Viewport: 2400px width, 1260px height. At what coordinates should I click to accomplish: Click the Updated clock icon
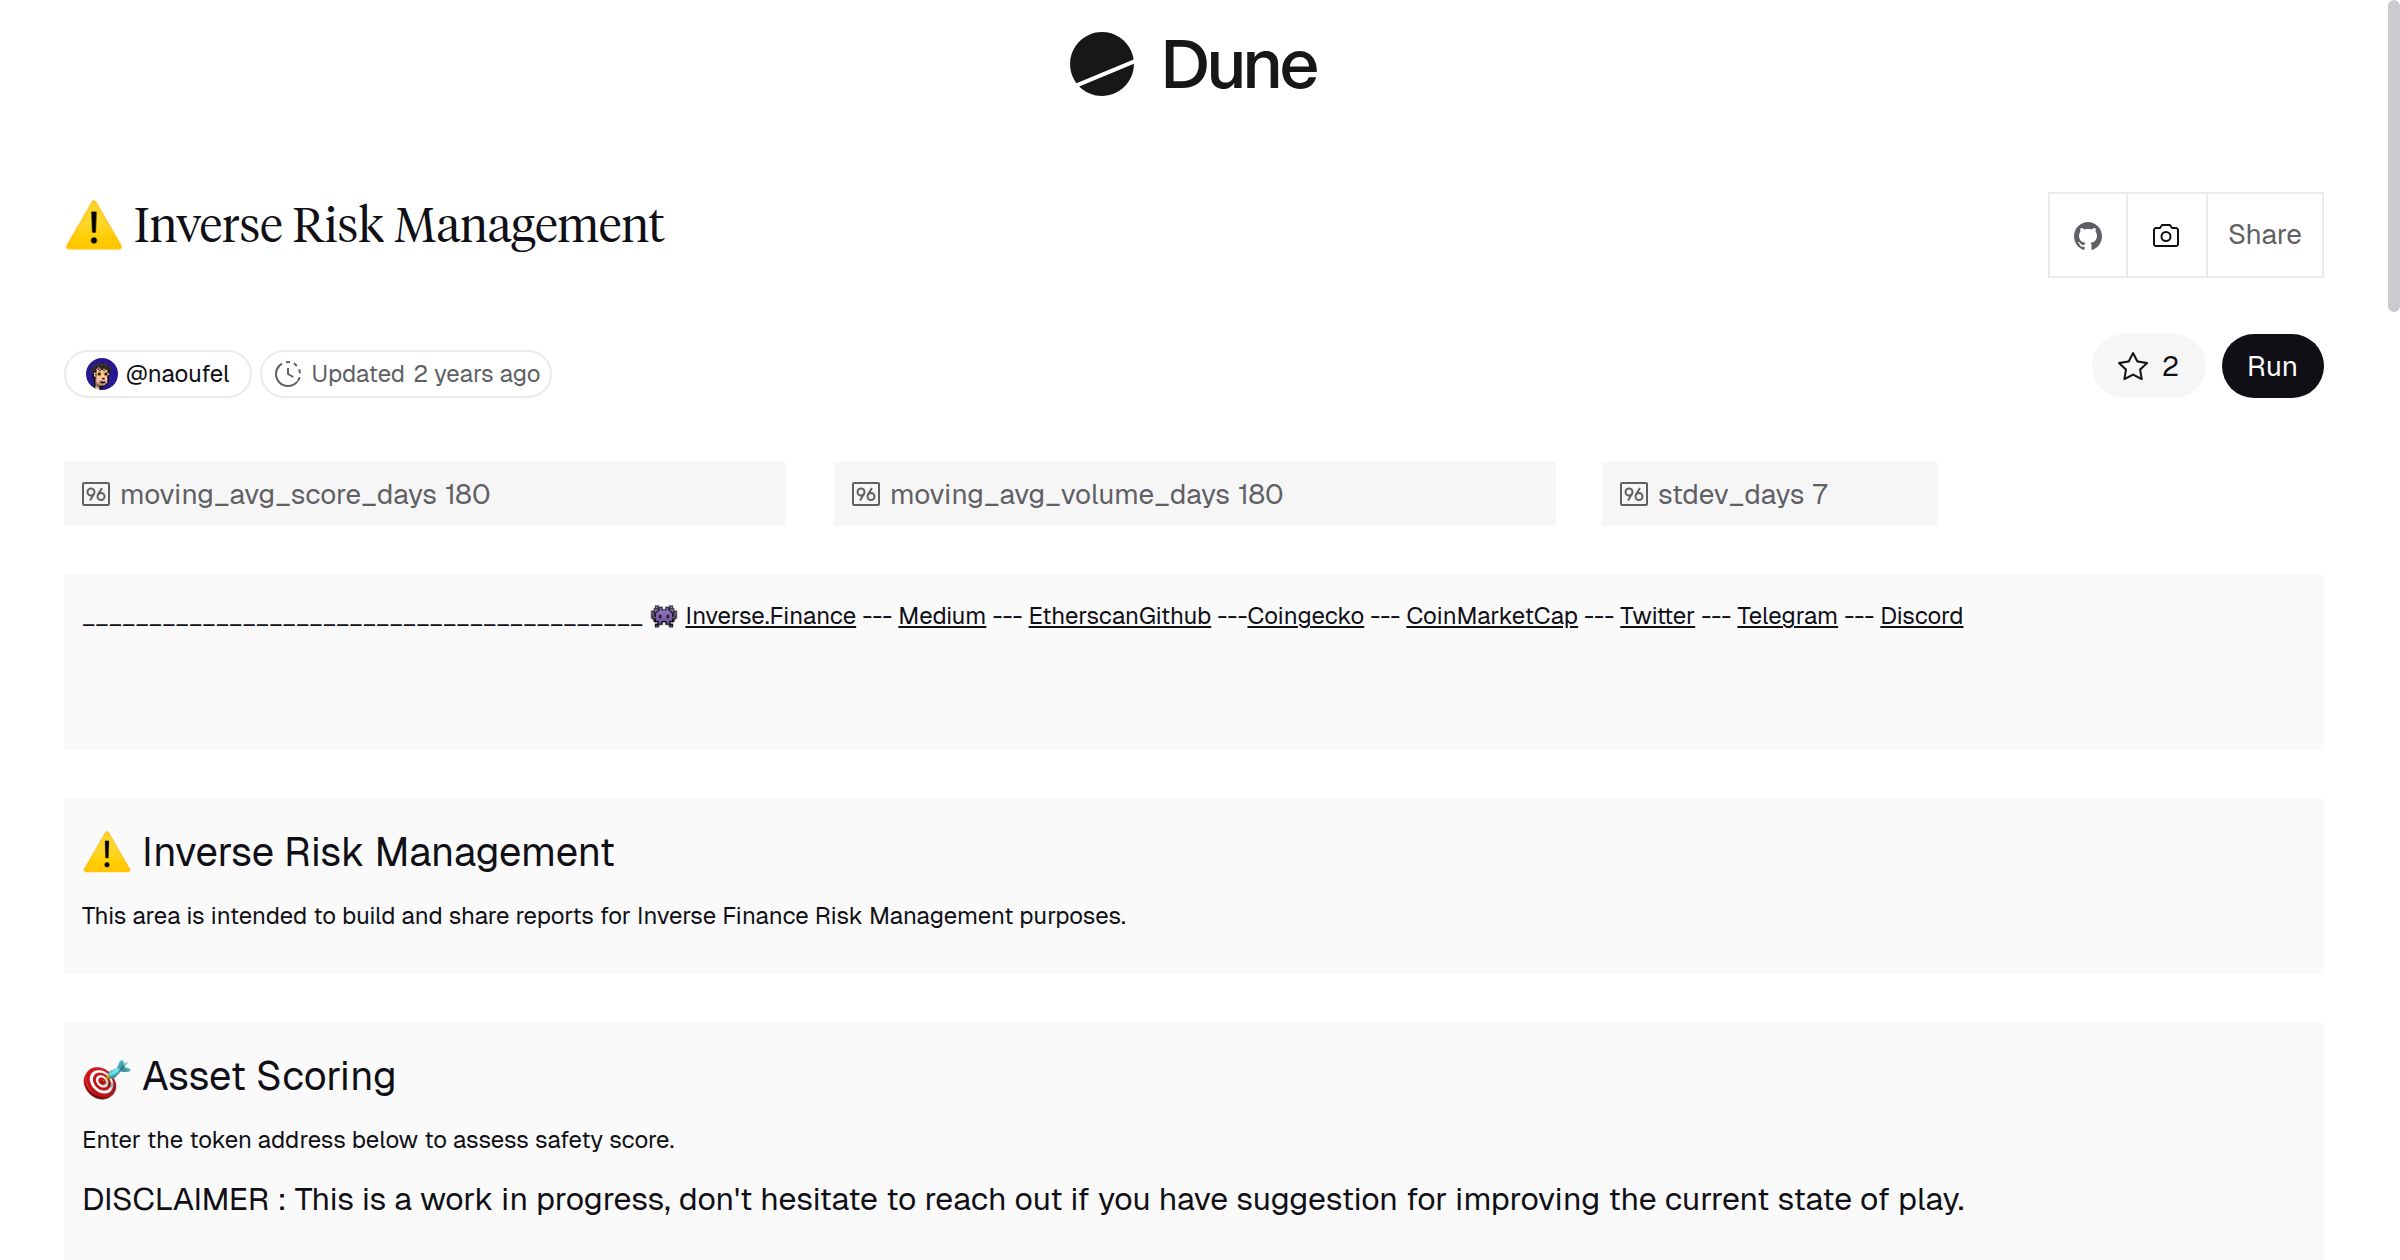288,374
